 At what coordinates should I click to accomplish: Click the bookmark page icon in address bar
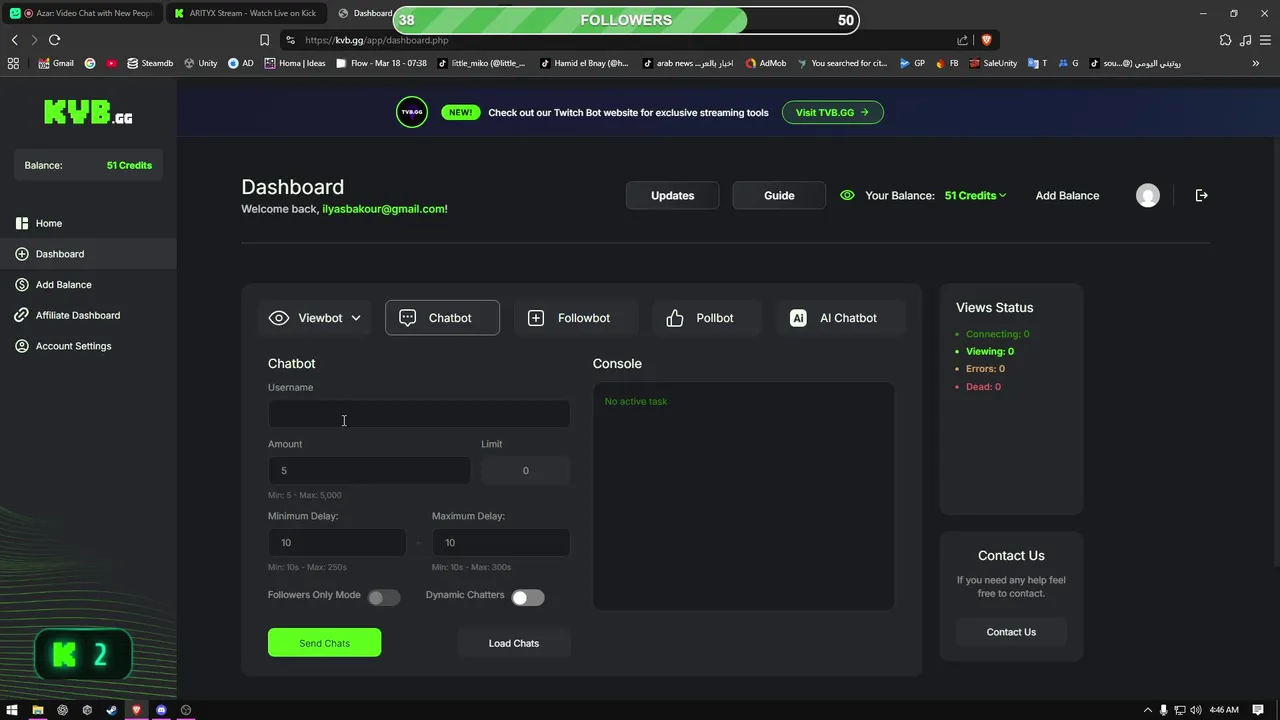[x=264, y=40]
